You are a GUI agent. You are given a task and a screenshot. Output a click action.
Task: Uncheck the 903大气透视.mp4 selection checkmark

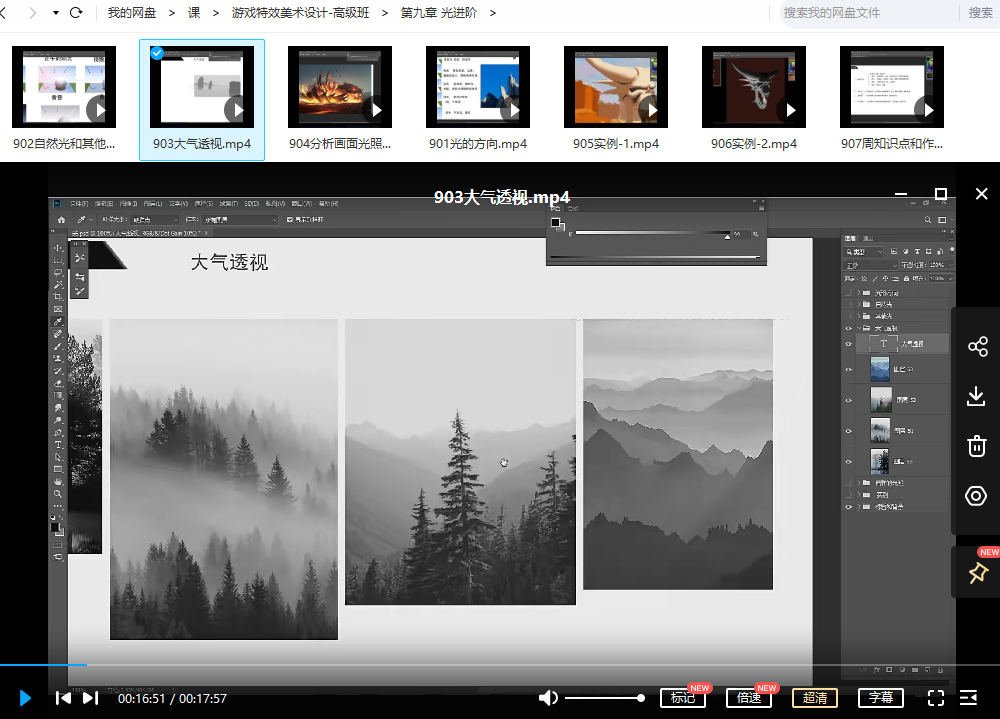(157, 53)
